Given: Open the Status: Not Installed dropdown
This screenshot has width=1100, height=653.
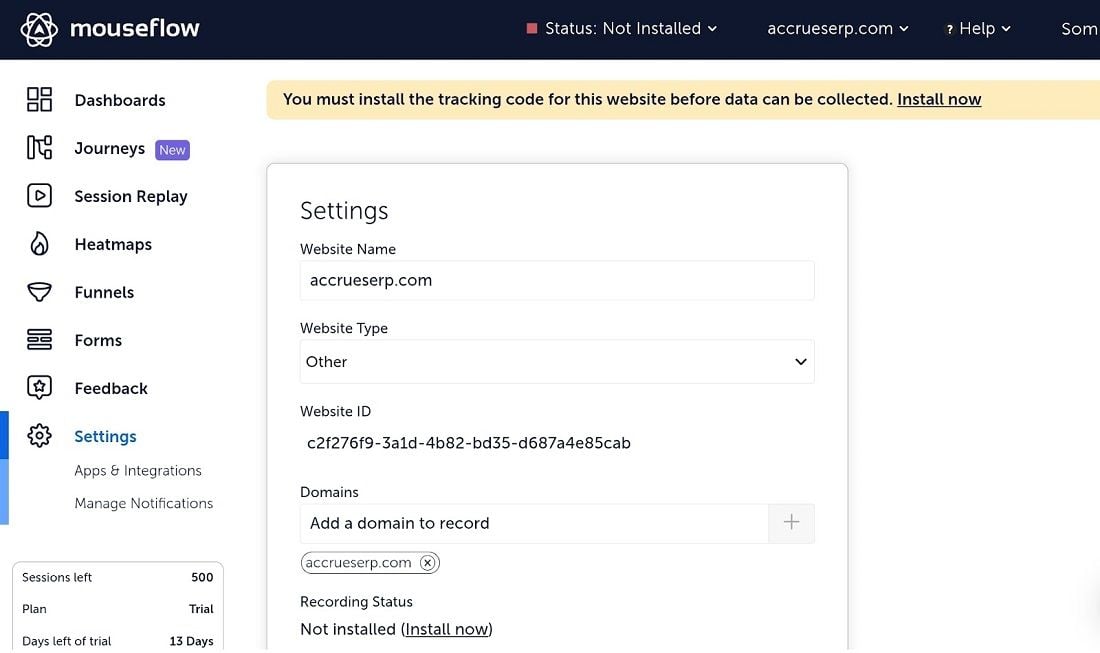Looking at the screenshot, I should click(622, 29).
